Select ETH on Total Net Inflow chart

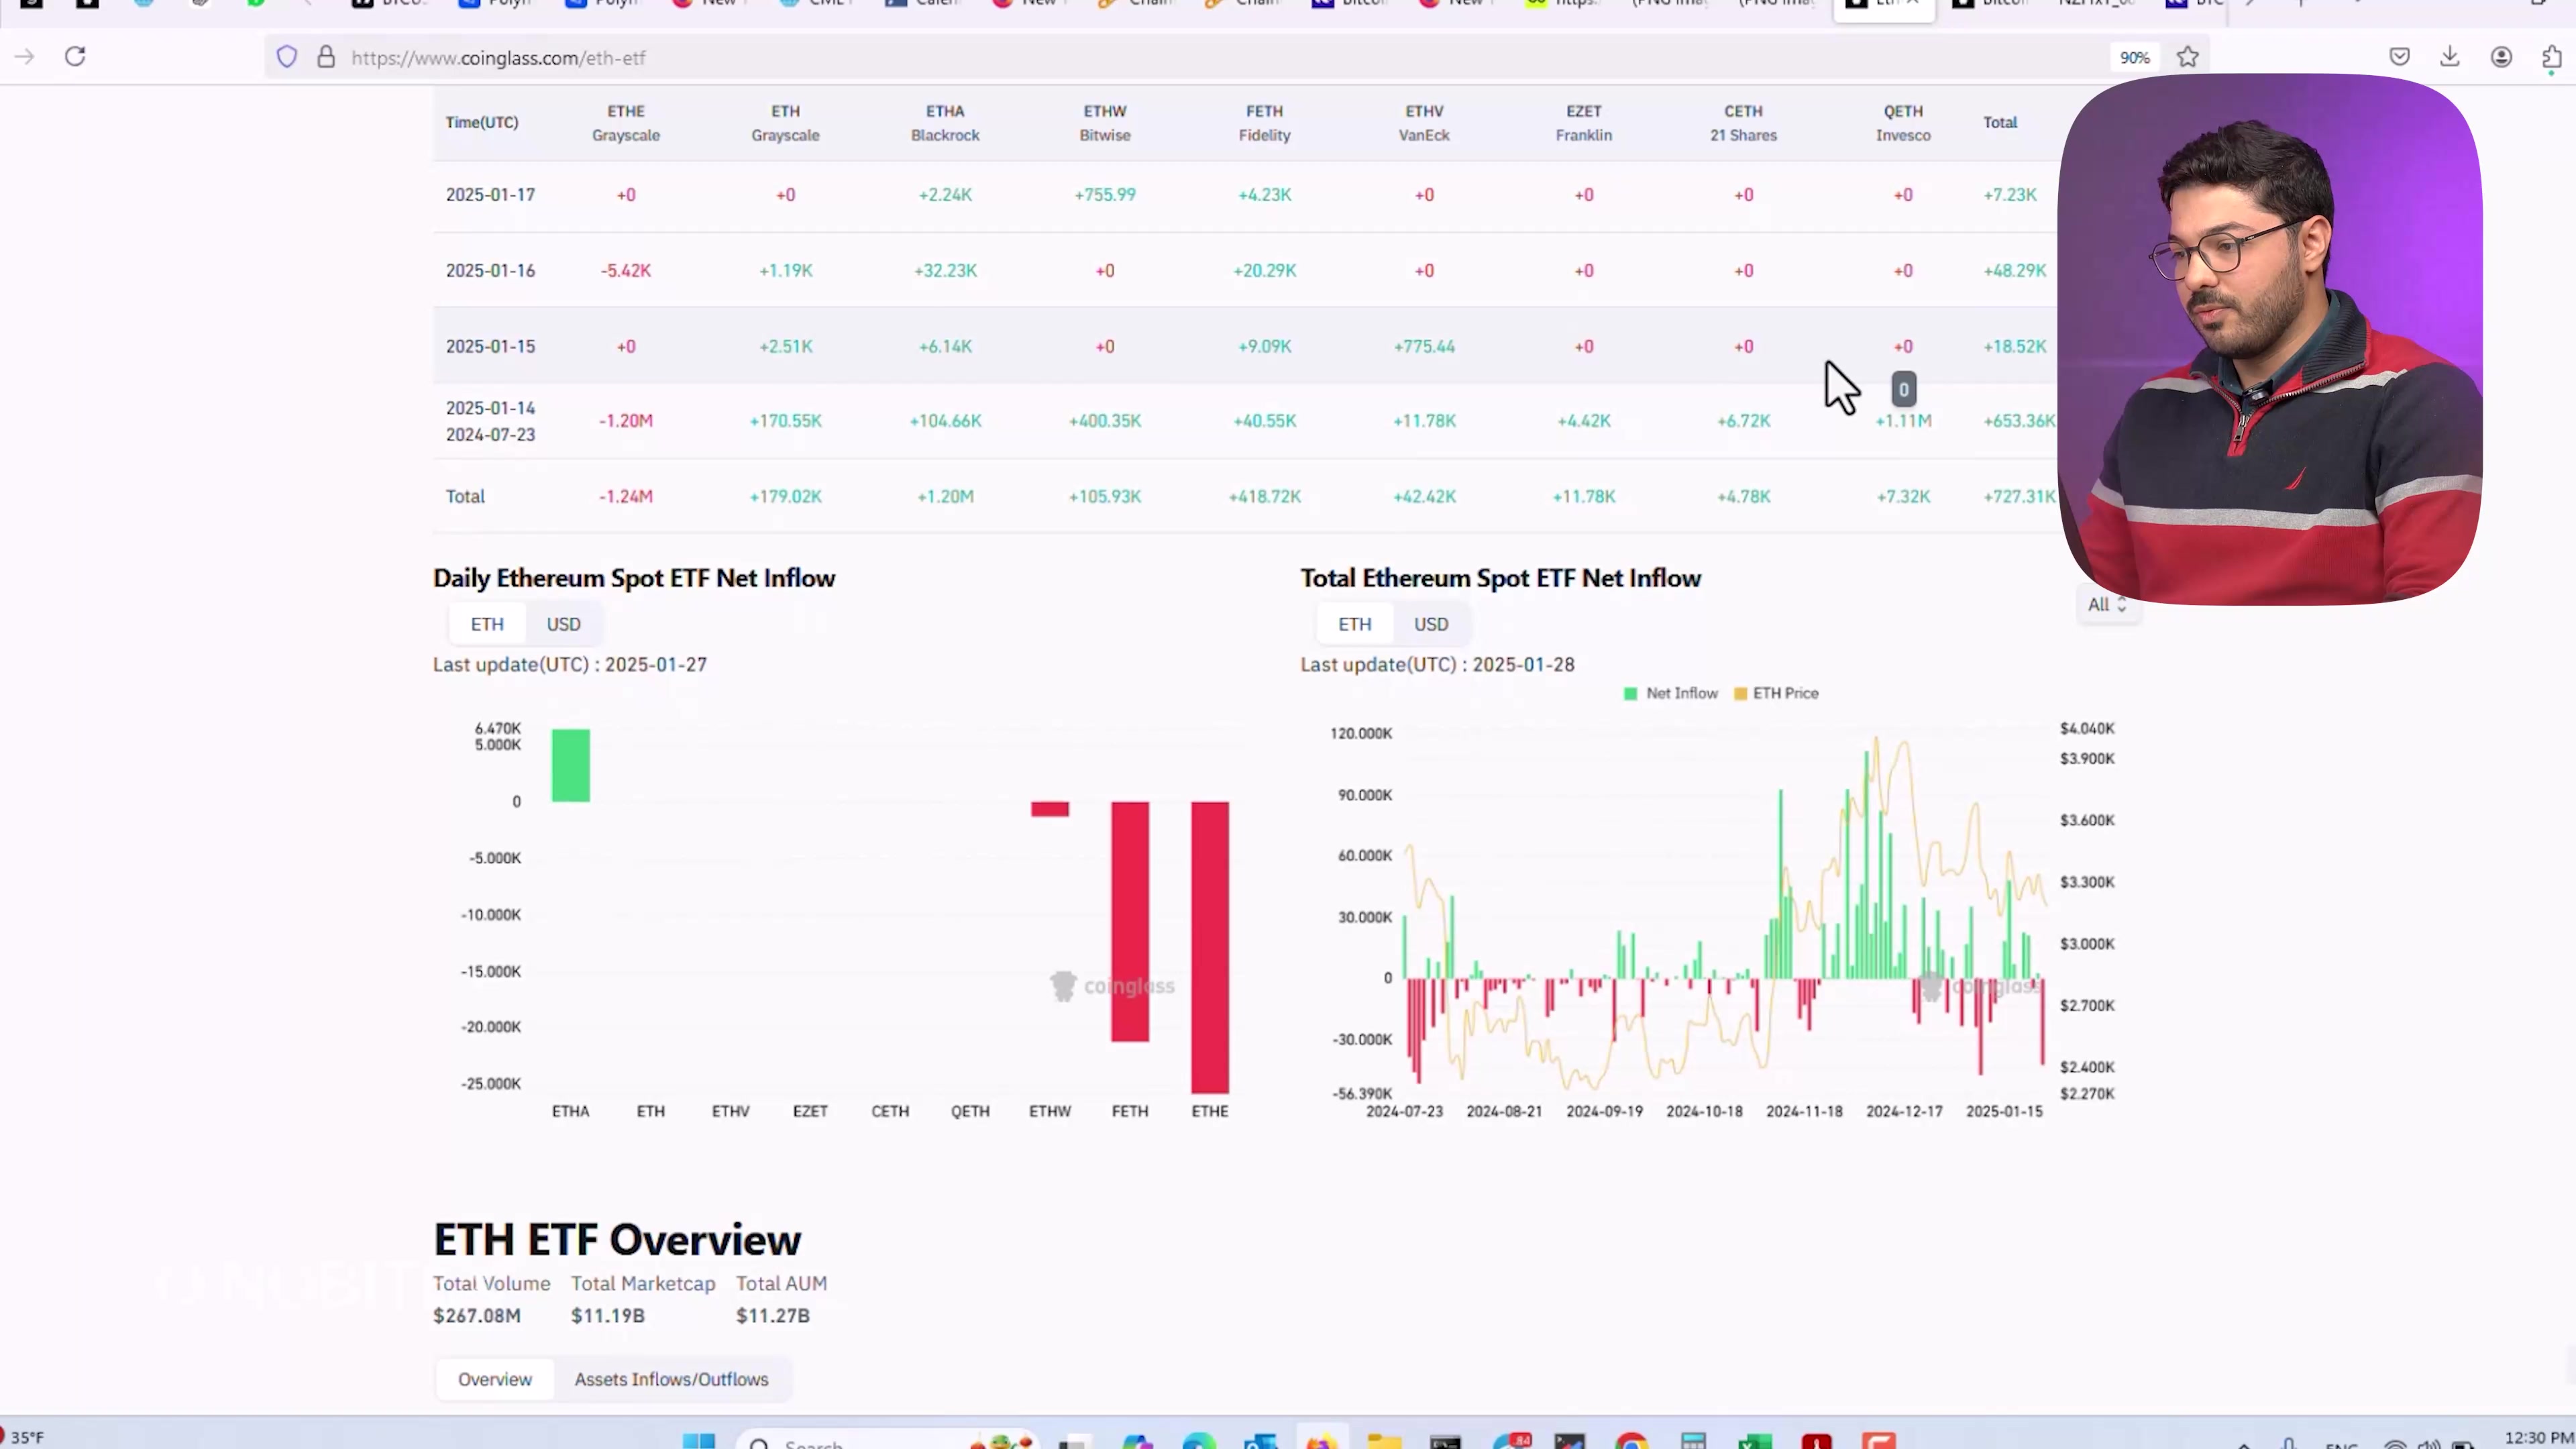pos(1355,624)
